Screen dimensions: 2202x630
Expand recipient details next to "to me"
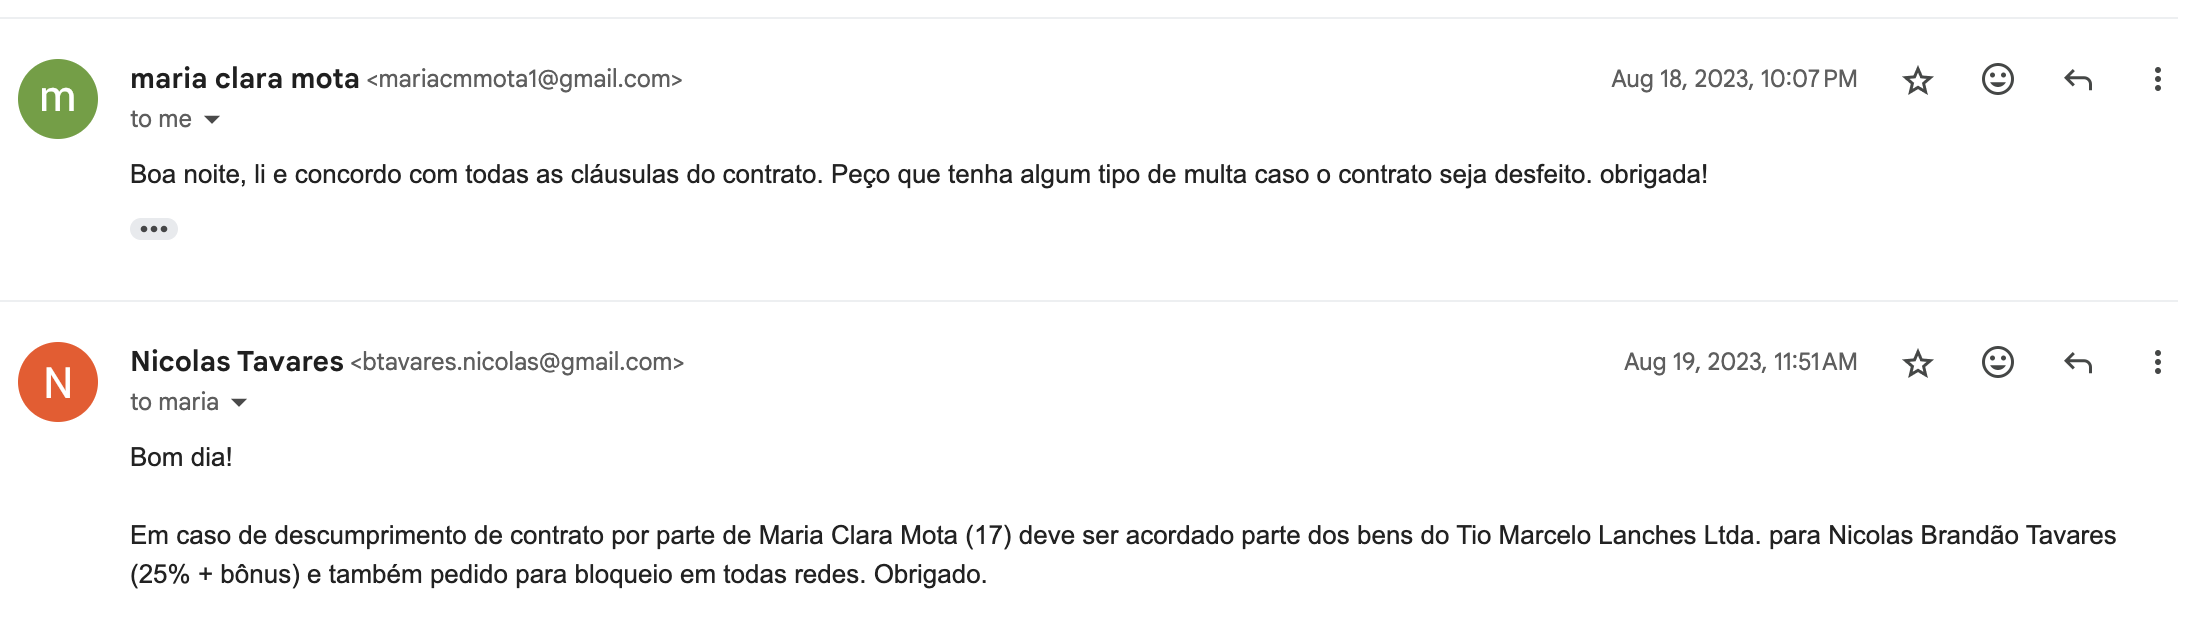click(x=211, y=120)
